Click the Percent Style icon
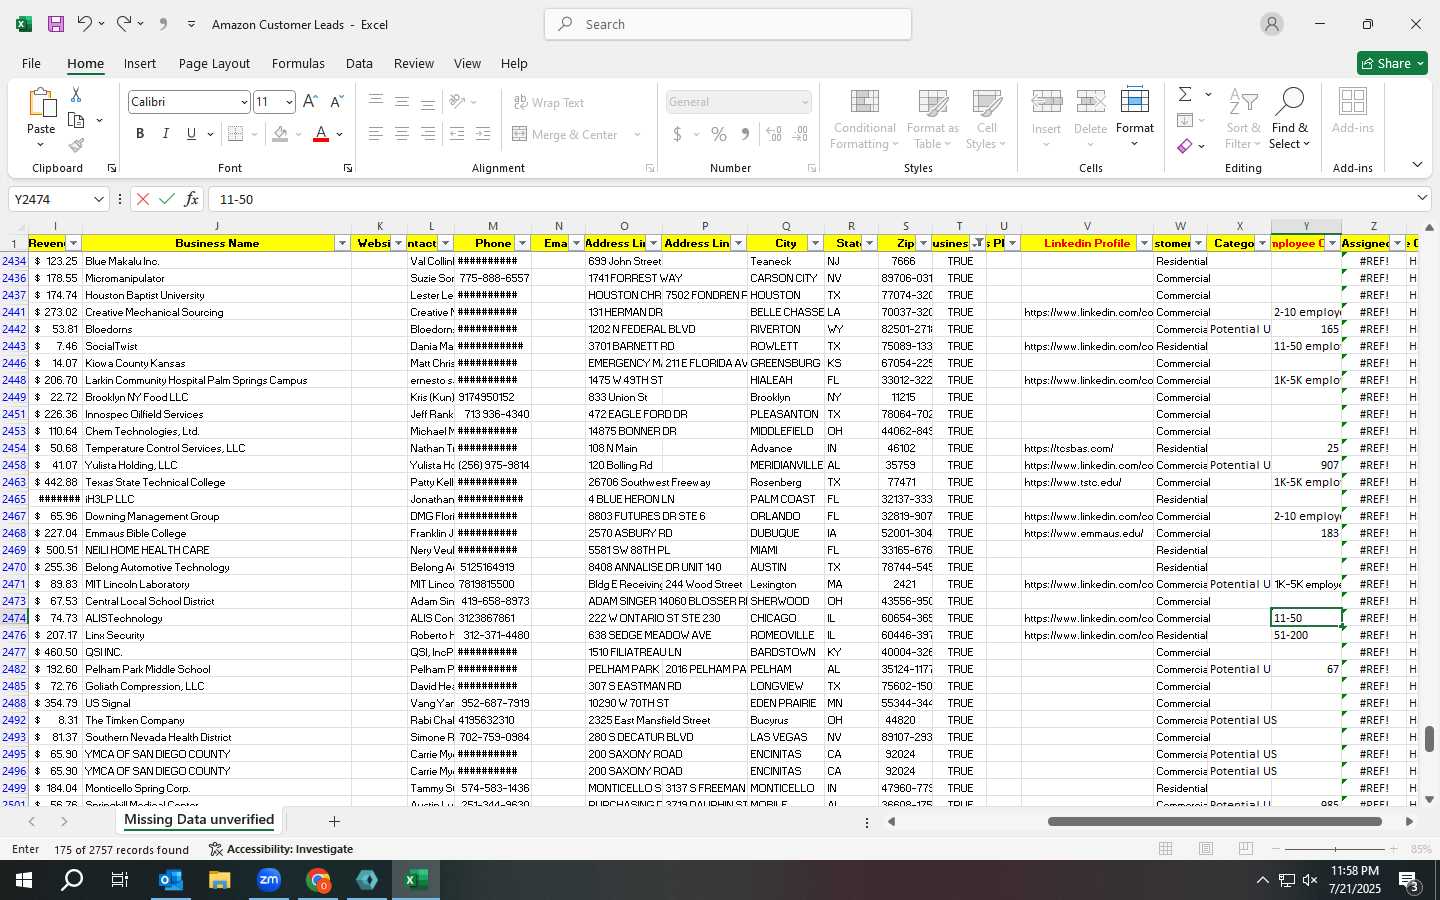Image resolution: width=1440 pixels, height=900 pixels. pos(719,134)
